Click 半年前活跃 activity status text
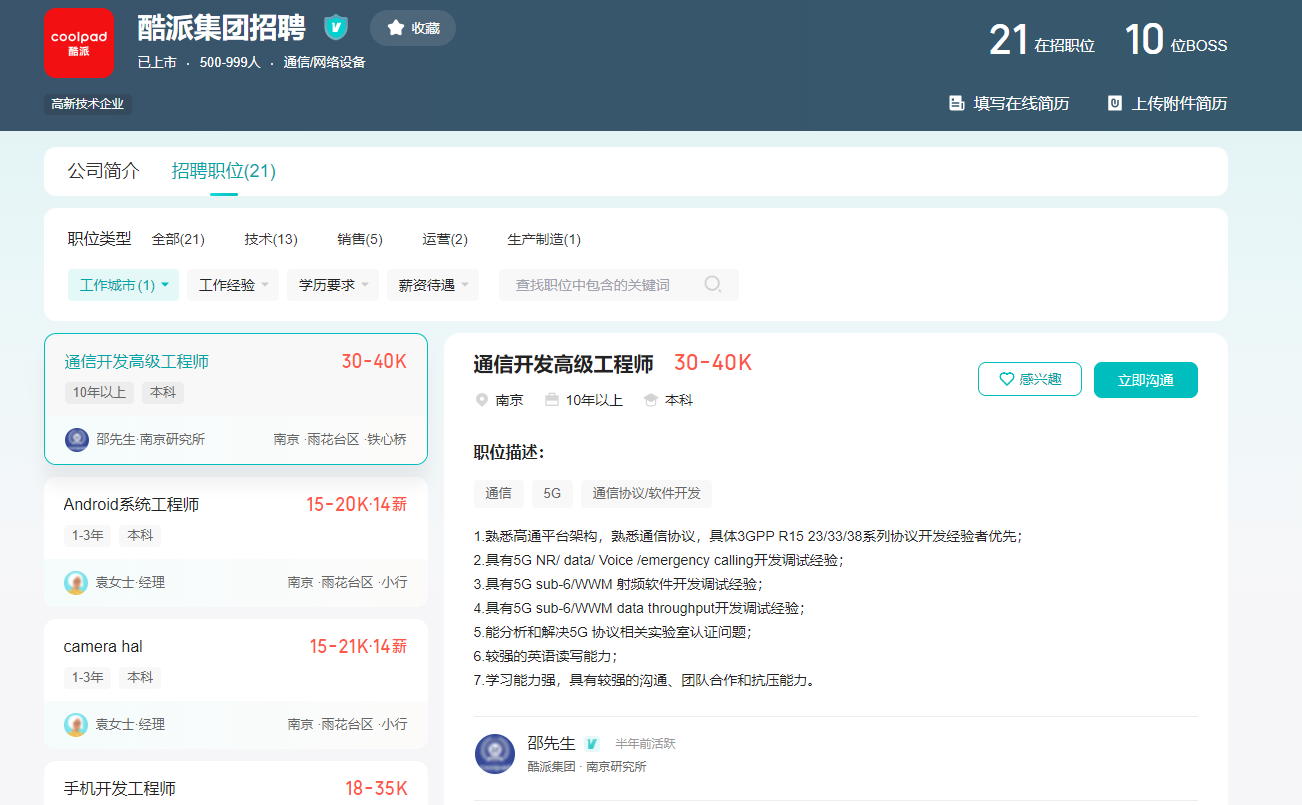Screen dimensions: 1302x805 [646, 744]
